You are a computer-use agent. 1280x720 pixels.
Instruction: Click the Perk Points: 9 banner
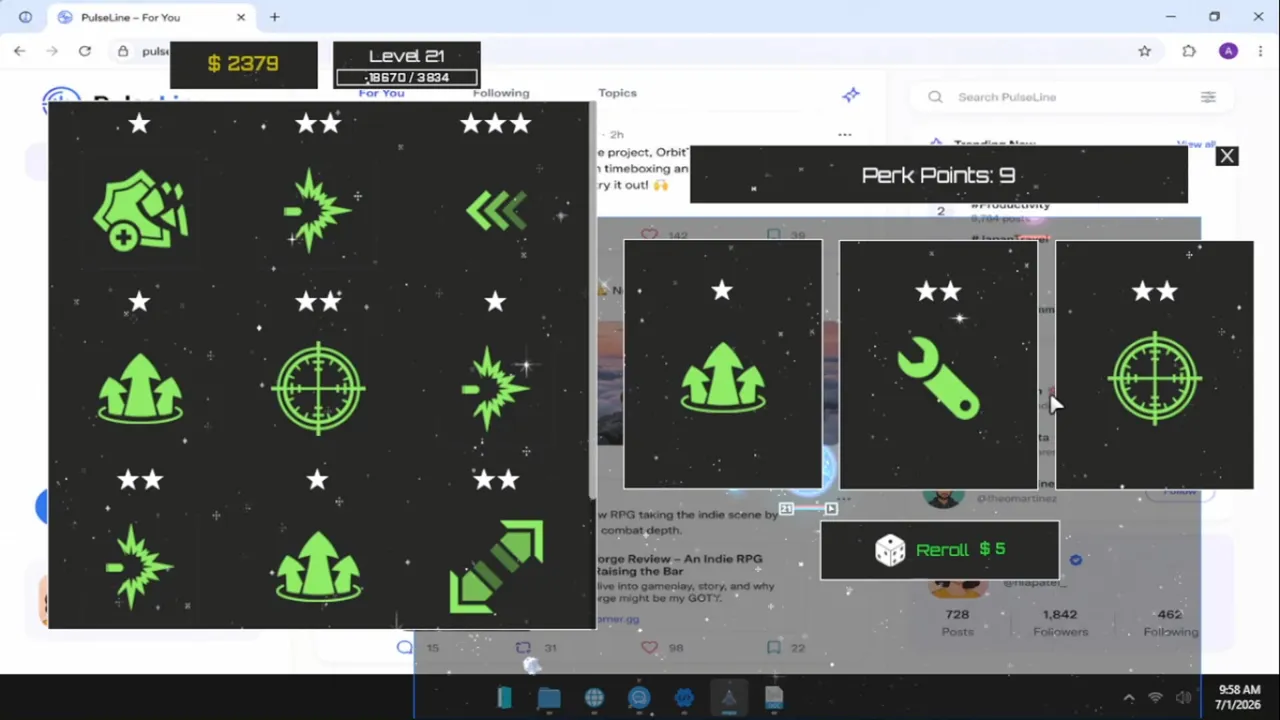click(x=938, y=175)
